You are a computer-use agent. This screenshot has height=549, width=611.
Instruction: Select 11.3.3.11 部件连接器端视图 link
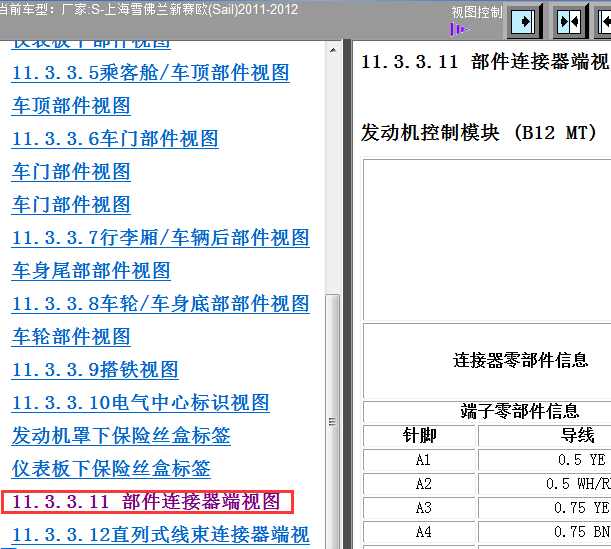(x=147, y=502)
